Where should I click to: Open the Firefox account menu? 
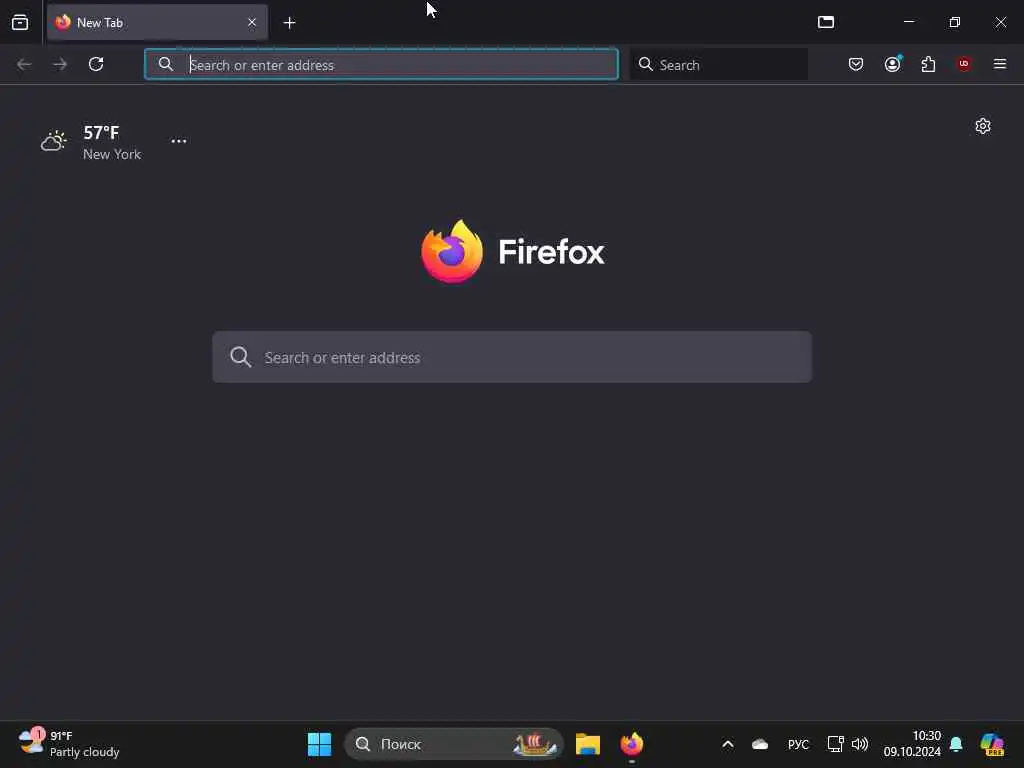(892, 64)
